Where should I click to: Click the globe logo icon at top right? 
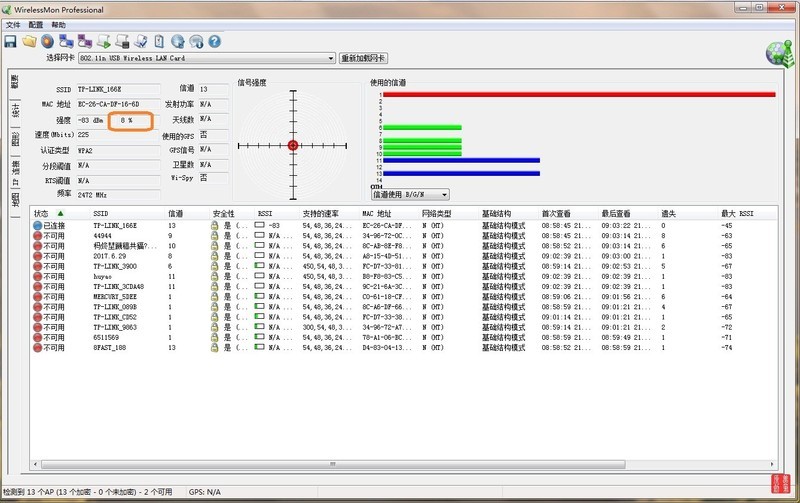780,53
